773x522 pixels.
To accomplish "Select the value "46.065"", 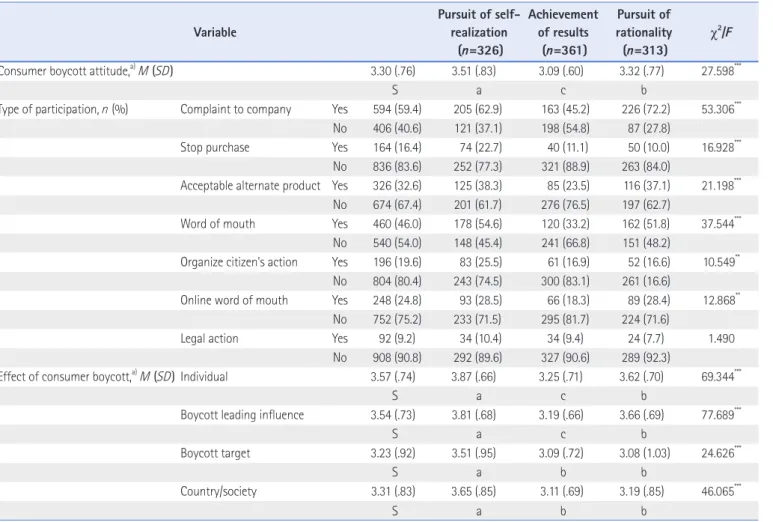I will pyautogui.click(x=718, y=491).
